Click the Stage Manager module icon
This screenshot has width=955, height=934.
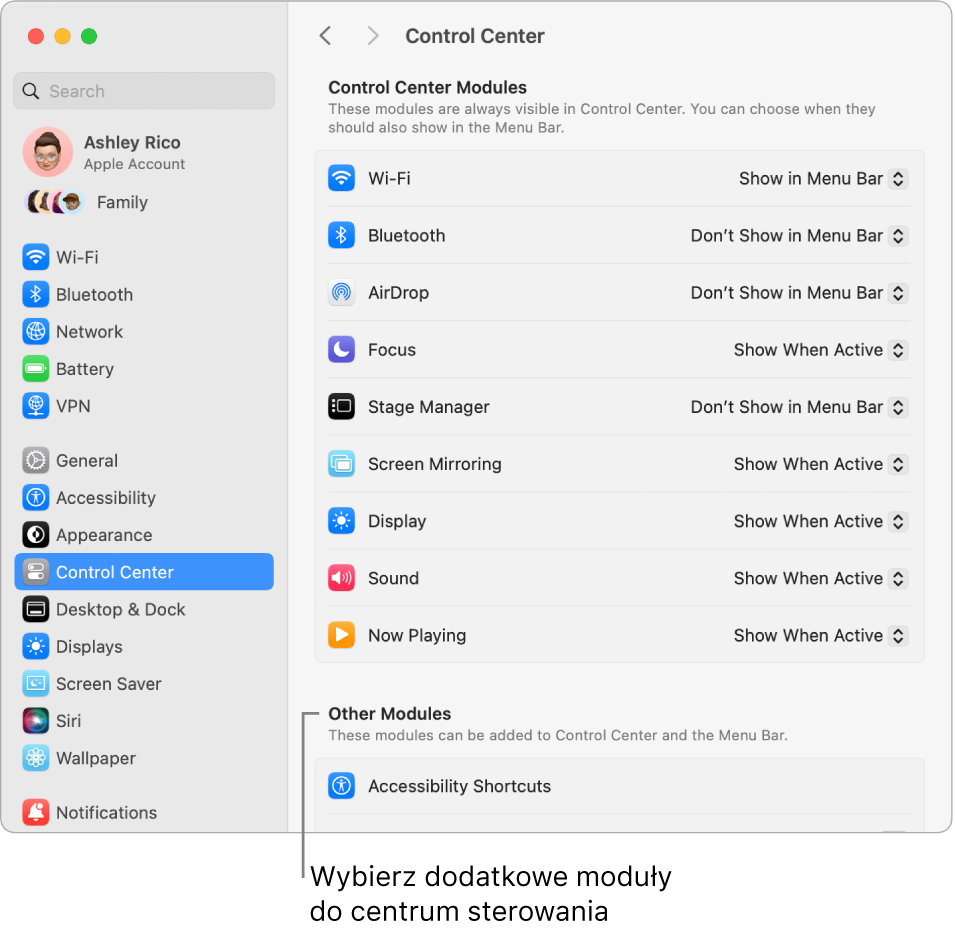point(342,406)
